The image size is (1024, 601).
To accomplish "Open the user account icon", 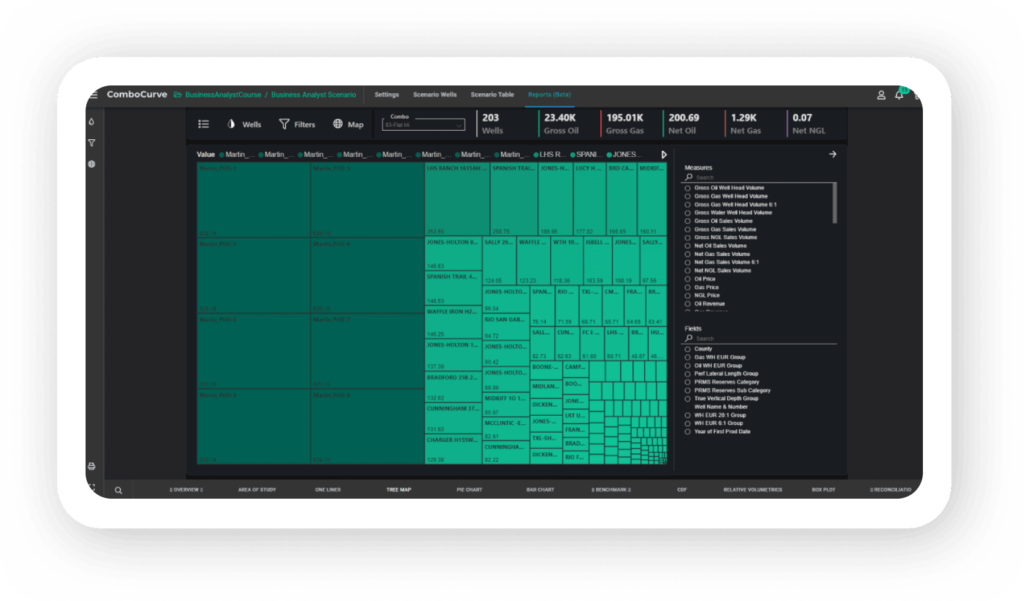I will (881, 95).
